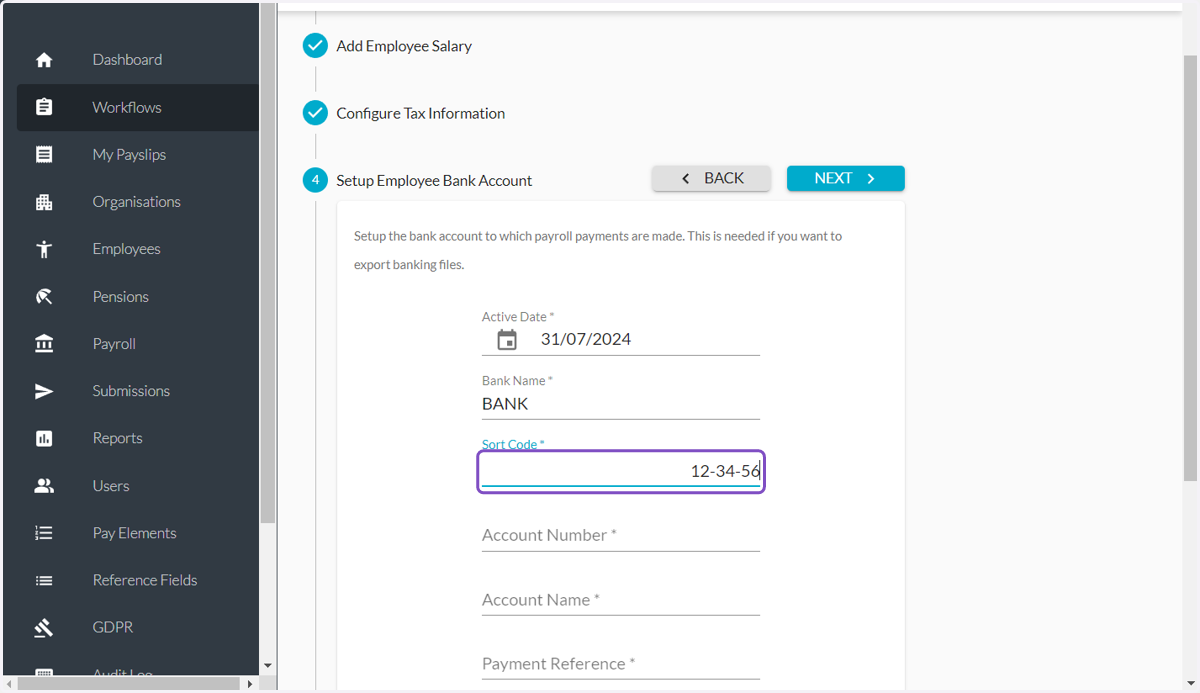
Task: Click the sidebar horizontal scroll left arrow
Action: click(10, 684)
